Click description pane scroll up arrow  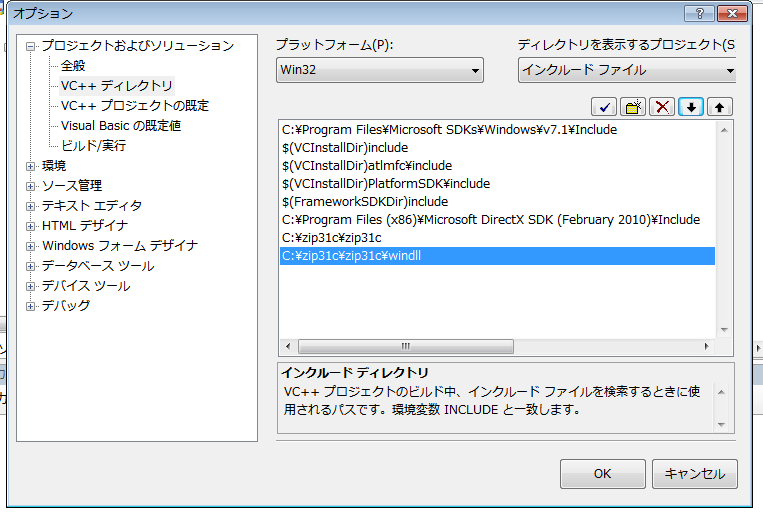point(721,392)
